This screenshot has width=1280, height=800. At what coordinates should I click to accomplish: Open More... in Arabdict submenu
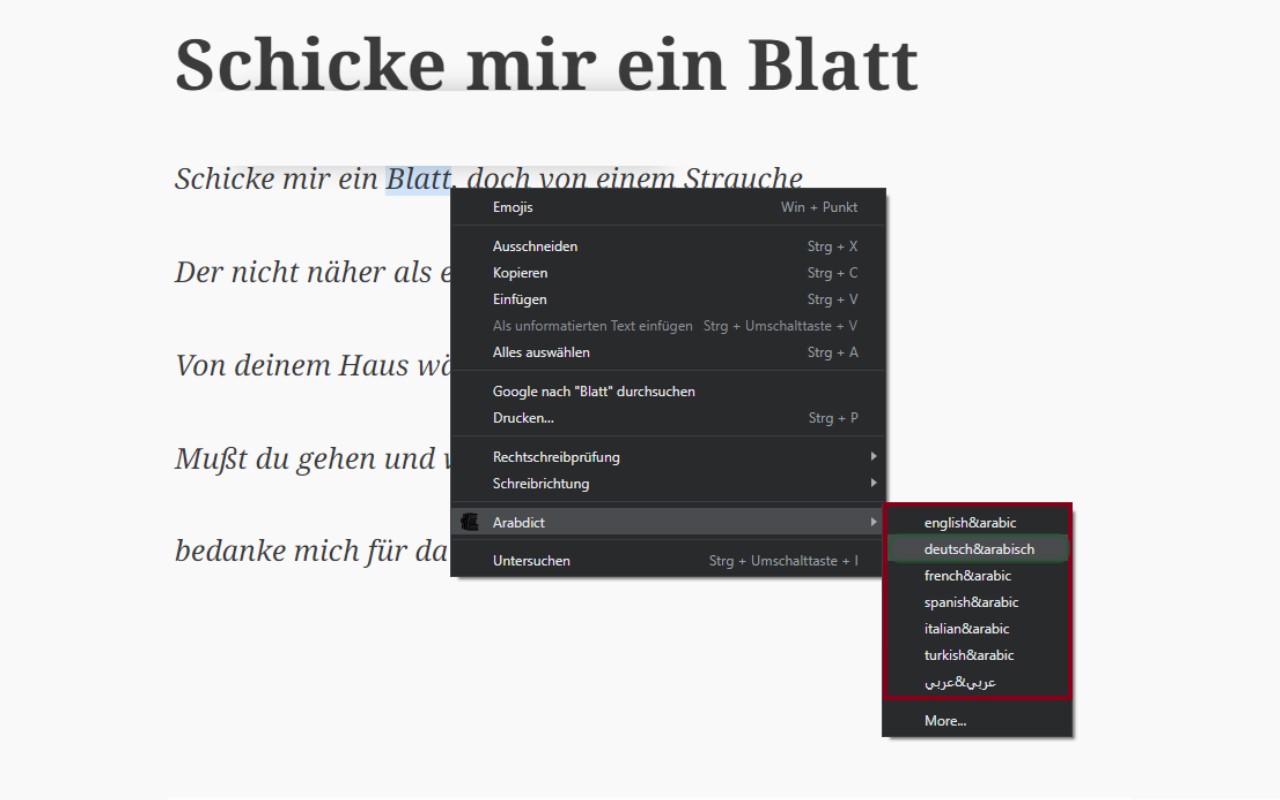click(945, 720)
